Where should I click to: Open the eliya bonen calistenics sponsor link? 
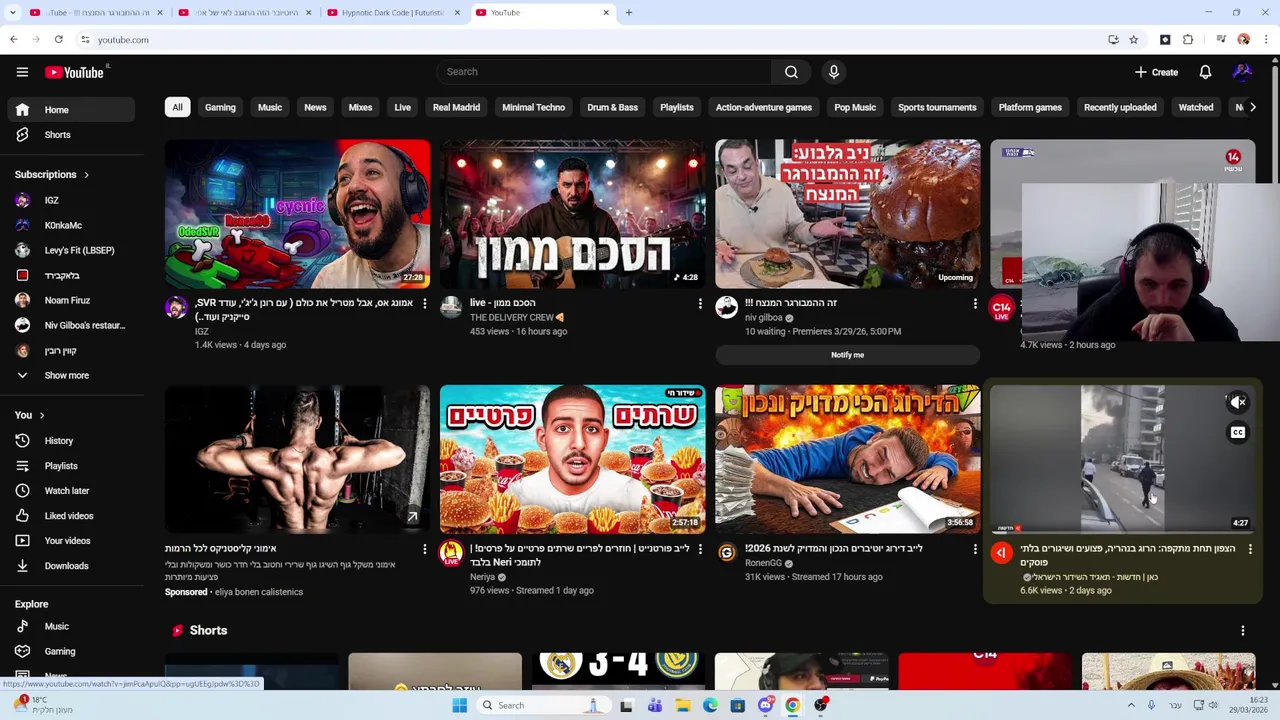(x=259, y=592)
